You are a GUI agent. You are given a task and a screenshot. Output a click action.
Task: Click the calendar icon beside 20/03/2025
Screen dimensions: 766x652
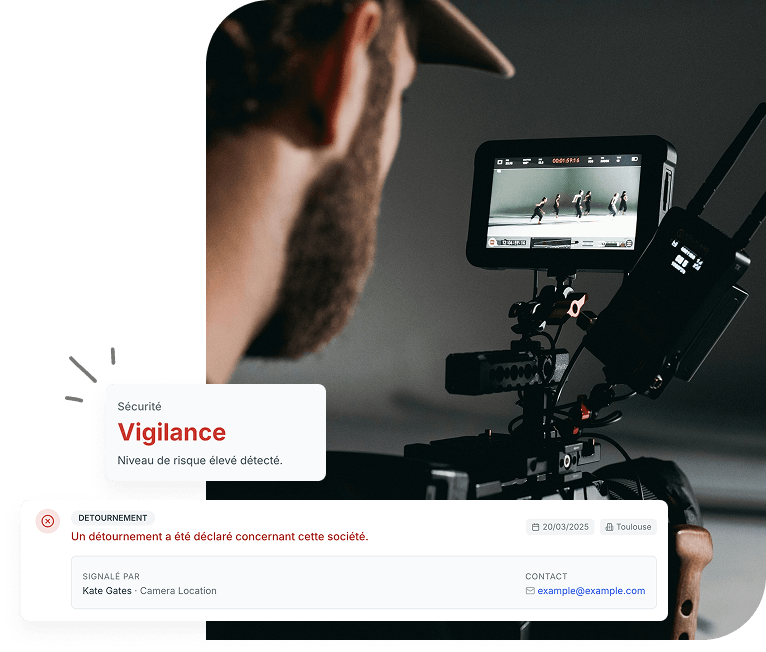point(535,527)
